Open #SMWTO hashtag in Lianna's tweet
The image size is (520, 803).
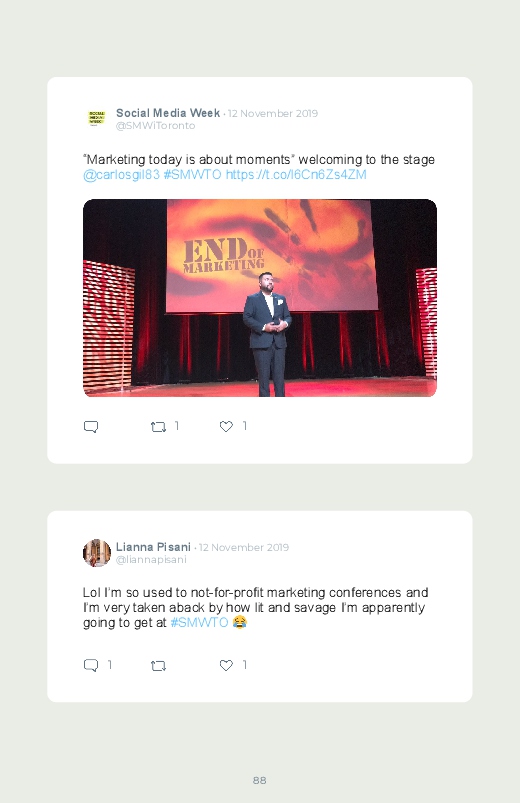[x=199, y=622]
